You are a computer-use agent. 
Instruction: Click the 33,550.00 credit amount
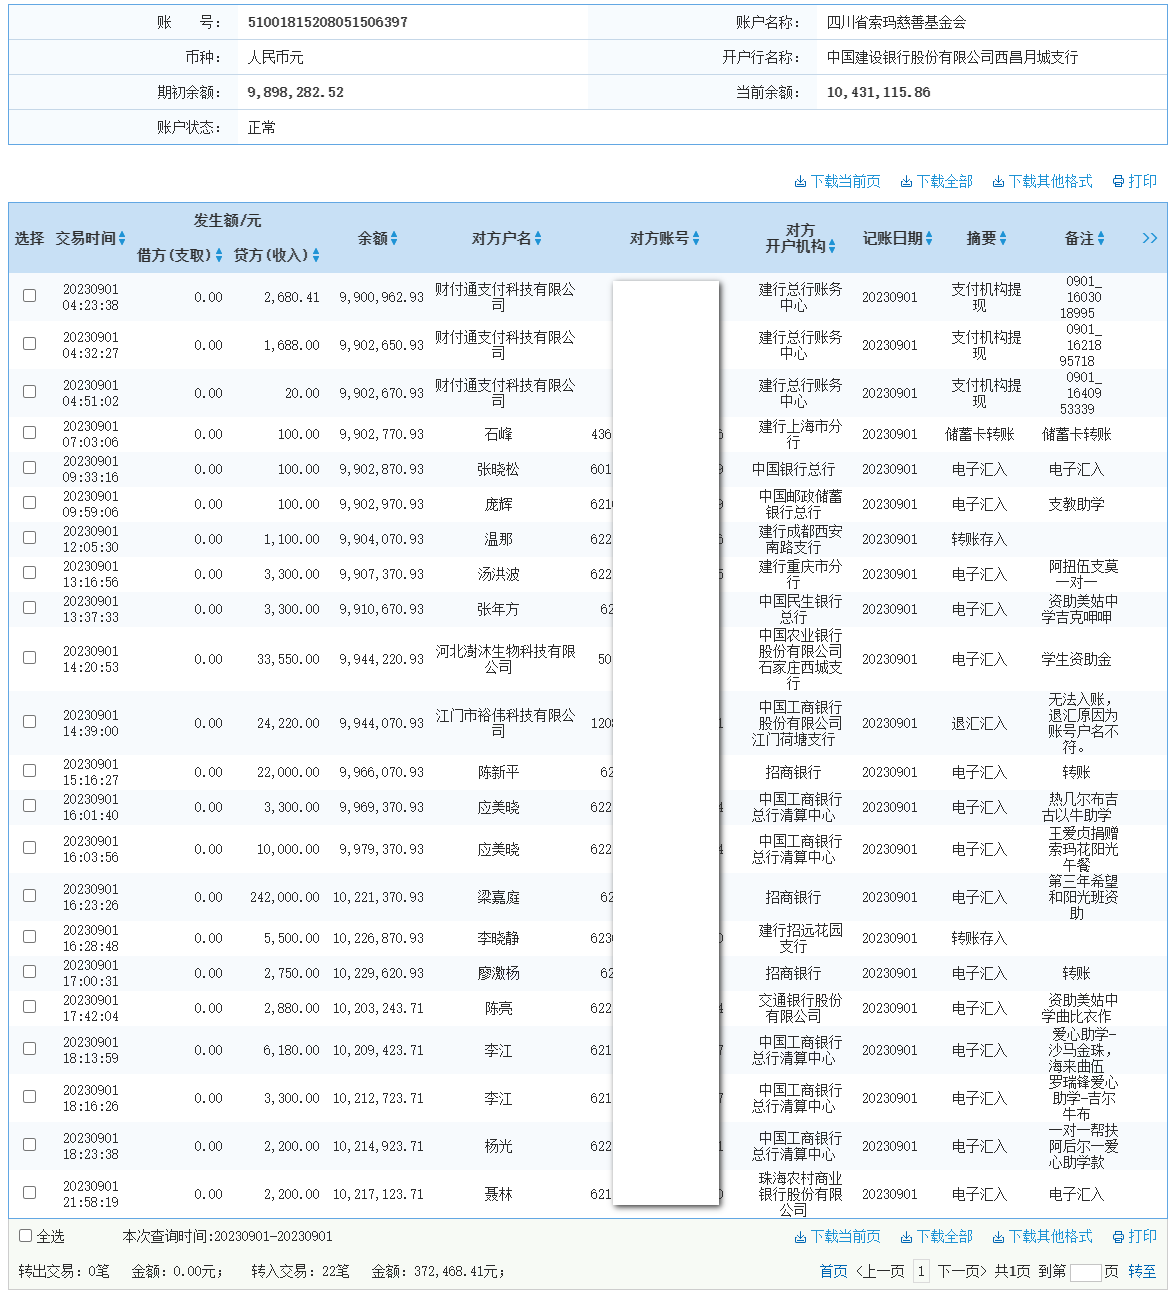(288, 659)
